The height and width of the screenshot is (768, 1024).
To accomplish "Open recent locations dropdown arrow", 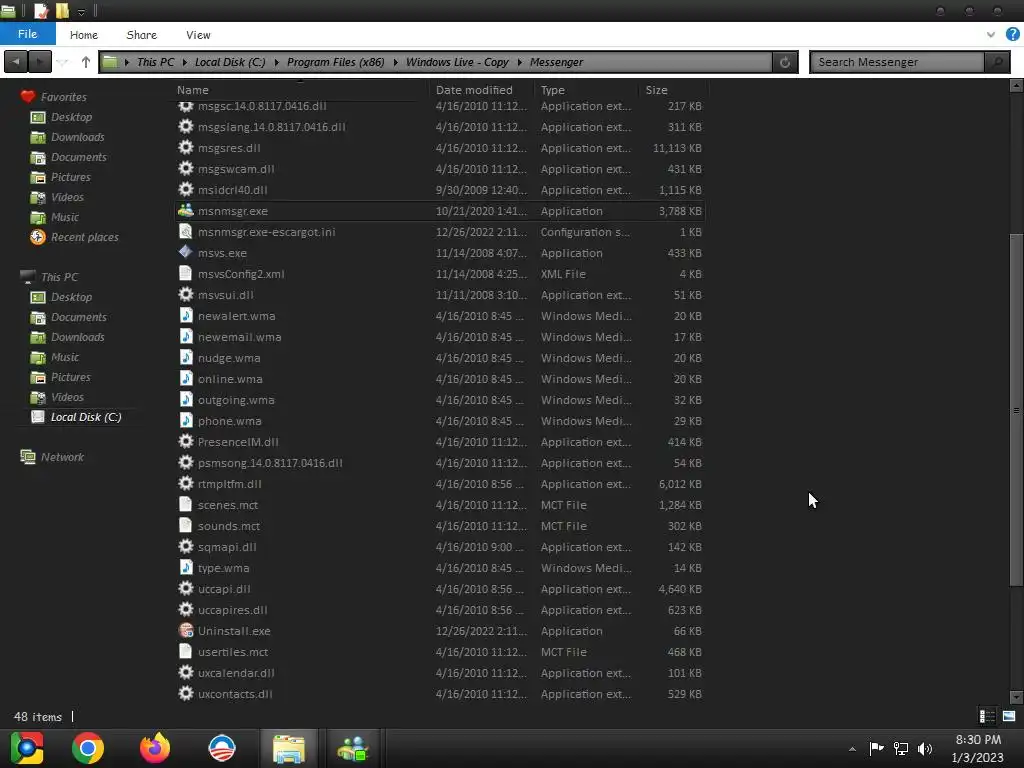I will tap(63, 62).
